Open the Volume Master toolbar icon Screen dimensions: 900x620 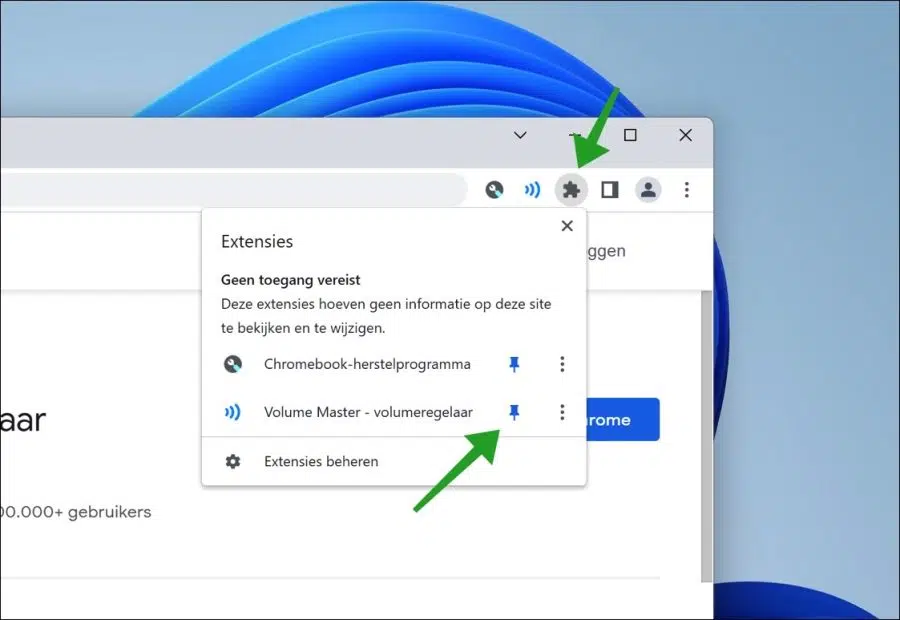click(x=533, y=189)
